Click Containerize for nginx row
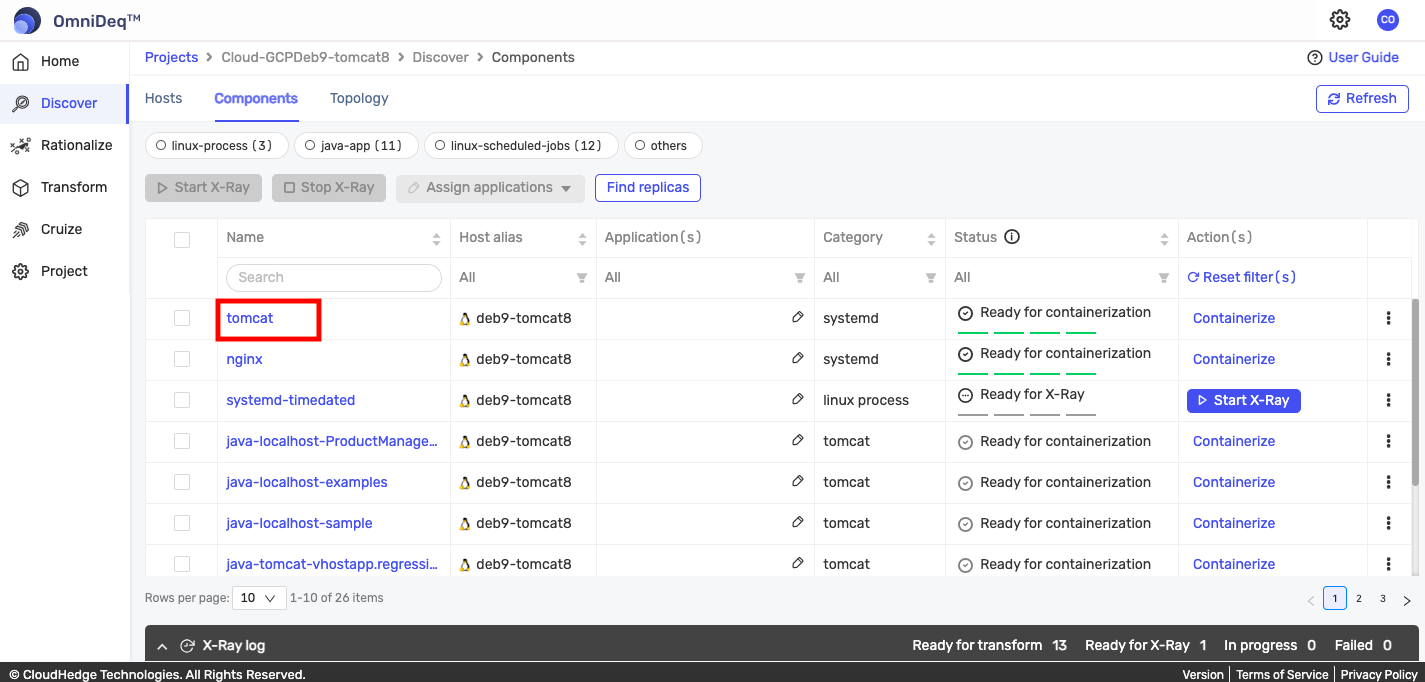 [1234, 359]
